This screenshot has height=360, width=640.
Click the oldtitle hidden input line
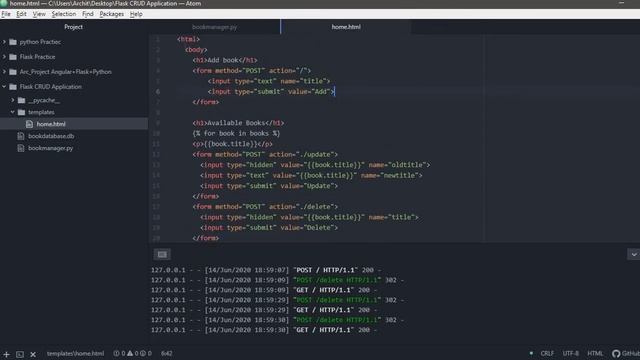click(315, 165)
